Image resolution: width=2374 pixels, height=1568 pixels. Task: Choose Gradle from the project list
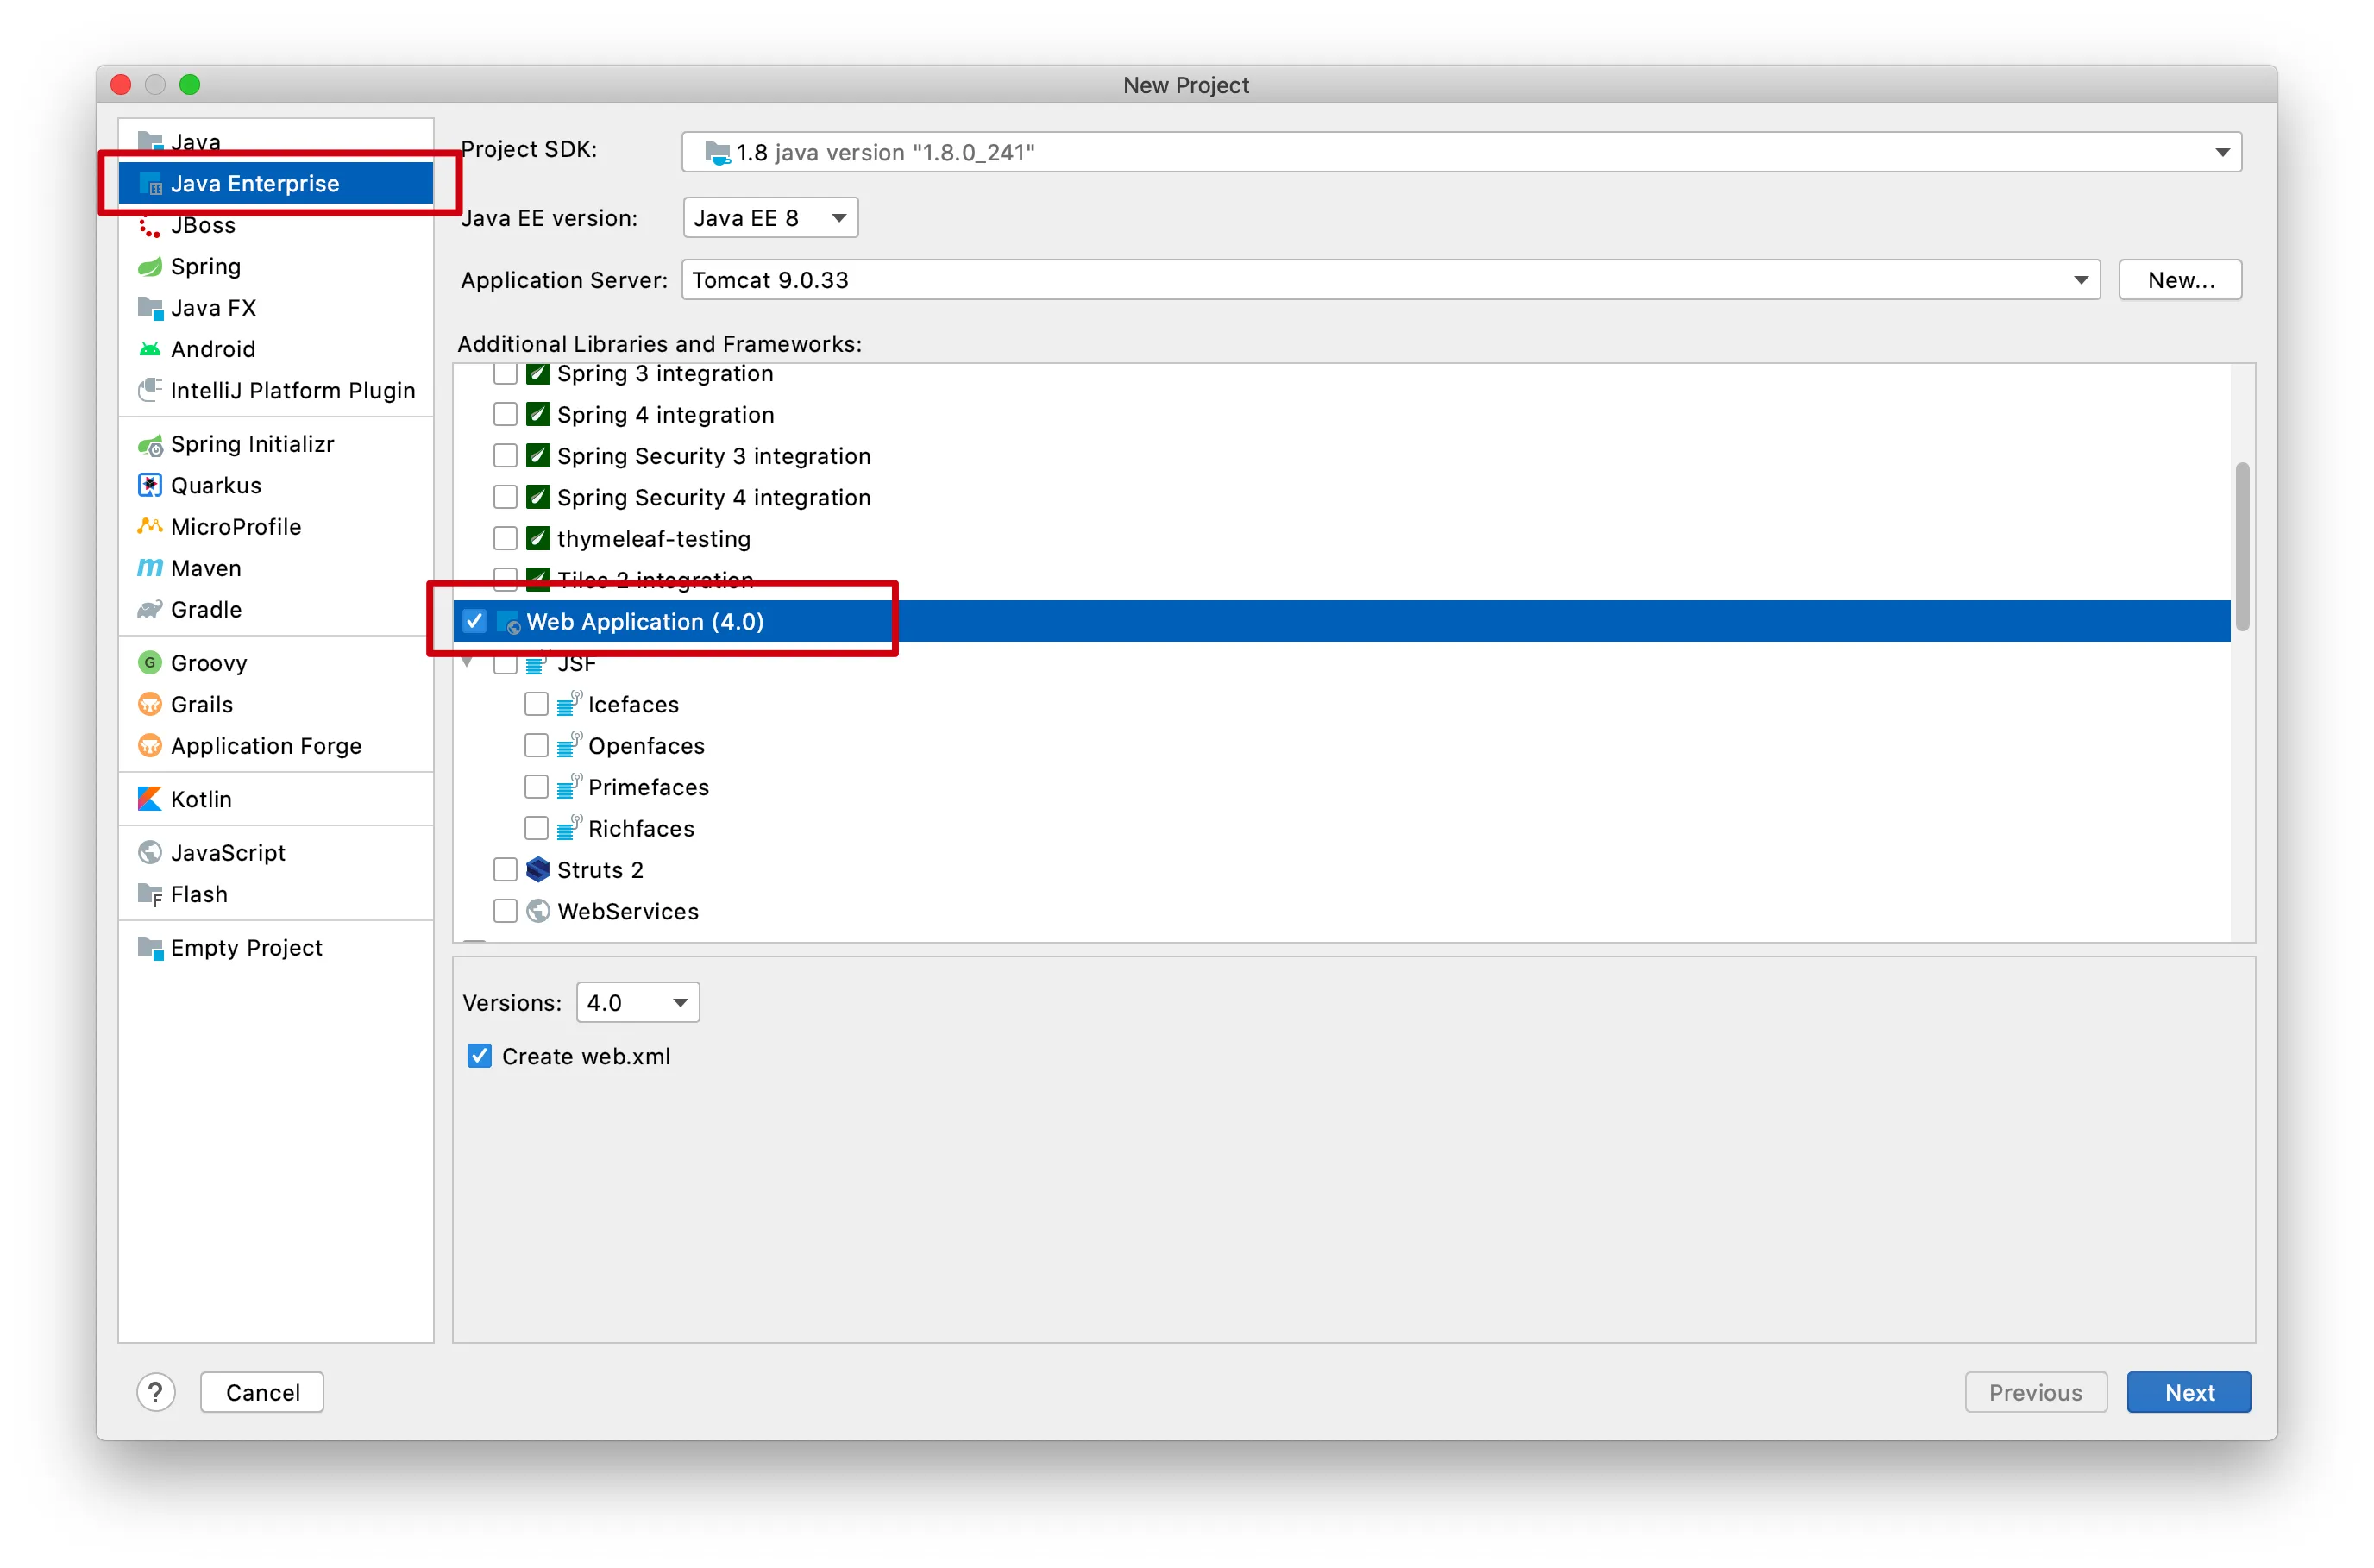click(276, 610)
